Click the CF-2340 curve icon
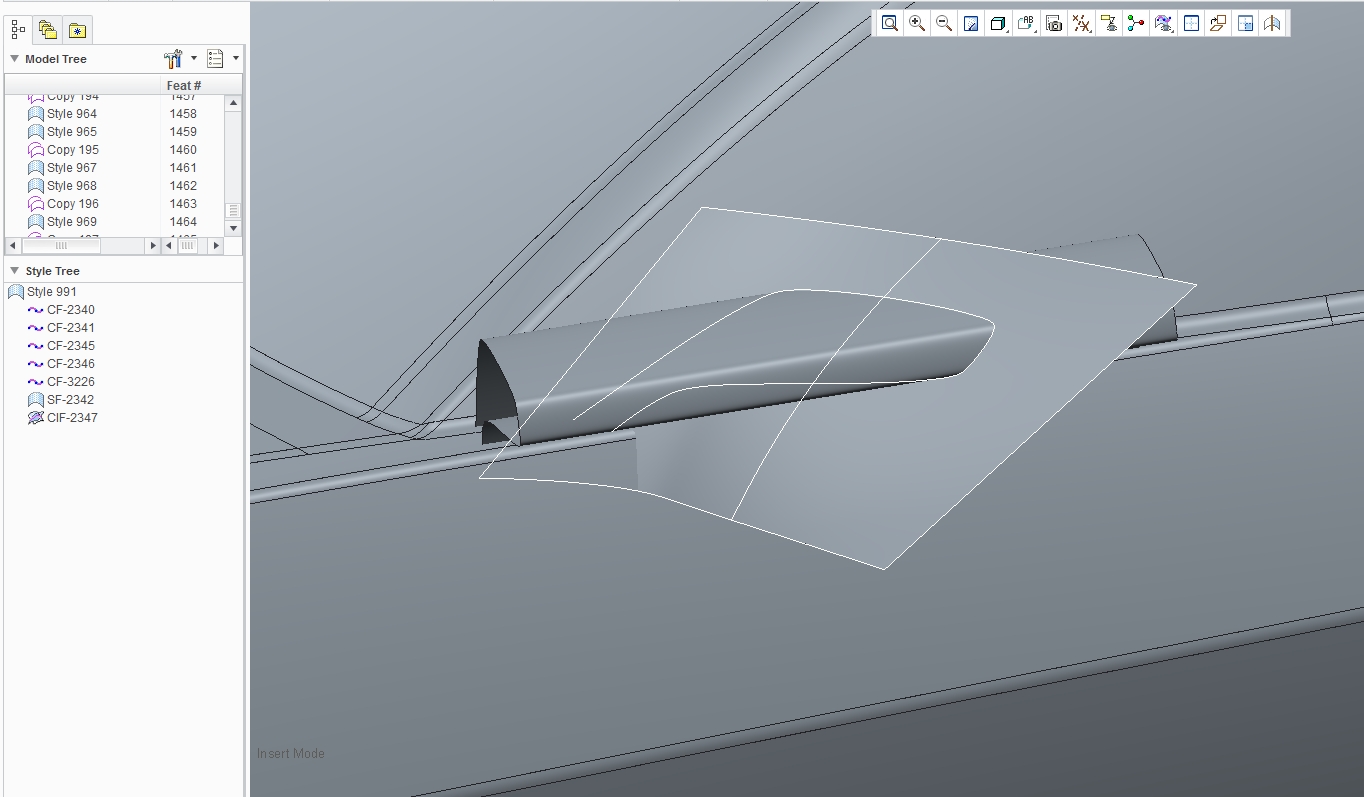This screenshot has height=797, width=1364. point(36,310)
